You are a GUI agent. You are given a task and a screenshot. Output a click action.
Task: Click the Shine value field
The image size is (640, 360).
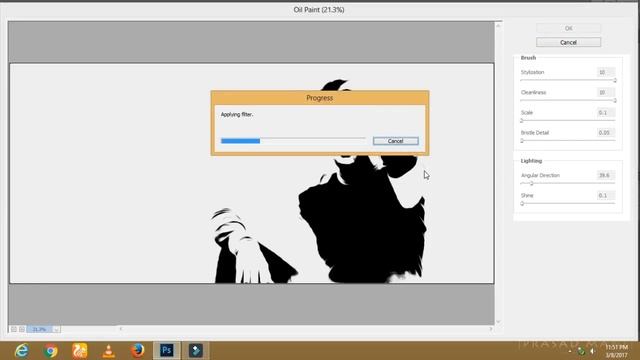tap(605, 196)
